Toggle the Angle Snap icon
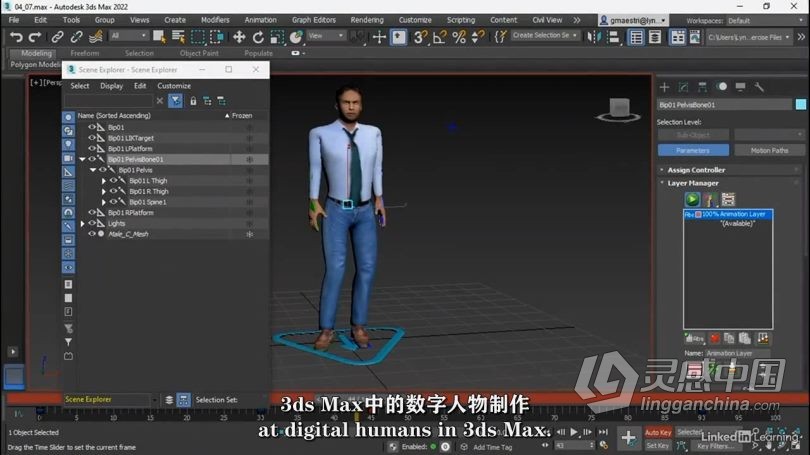 [440, 37]
